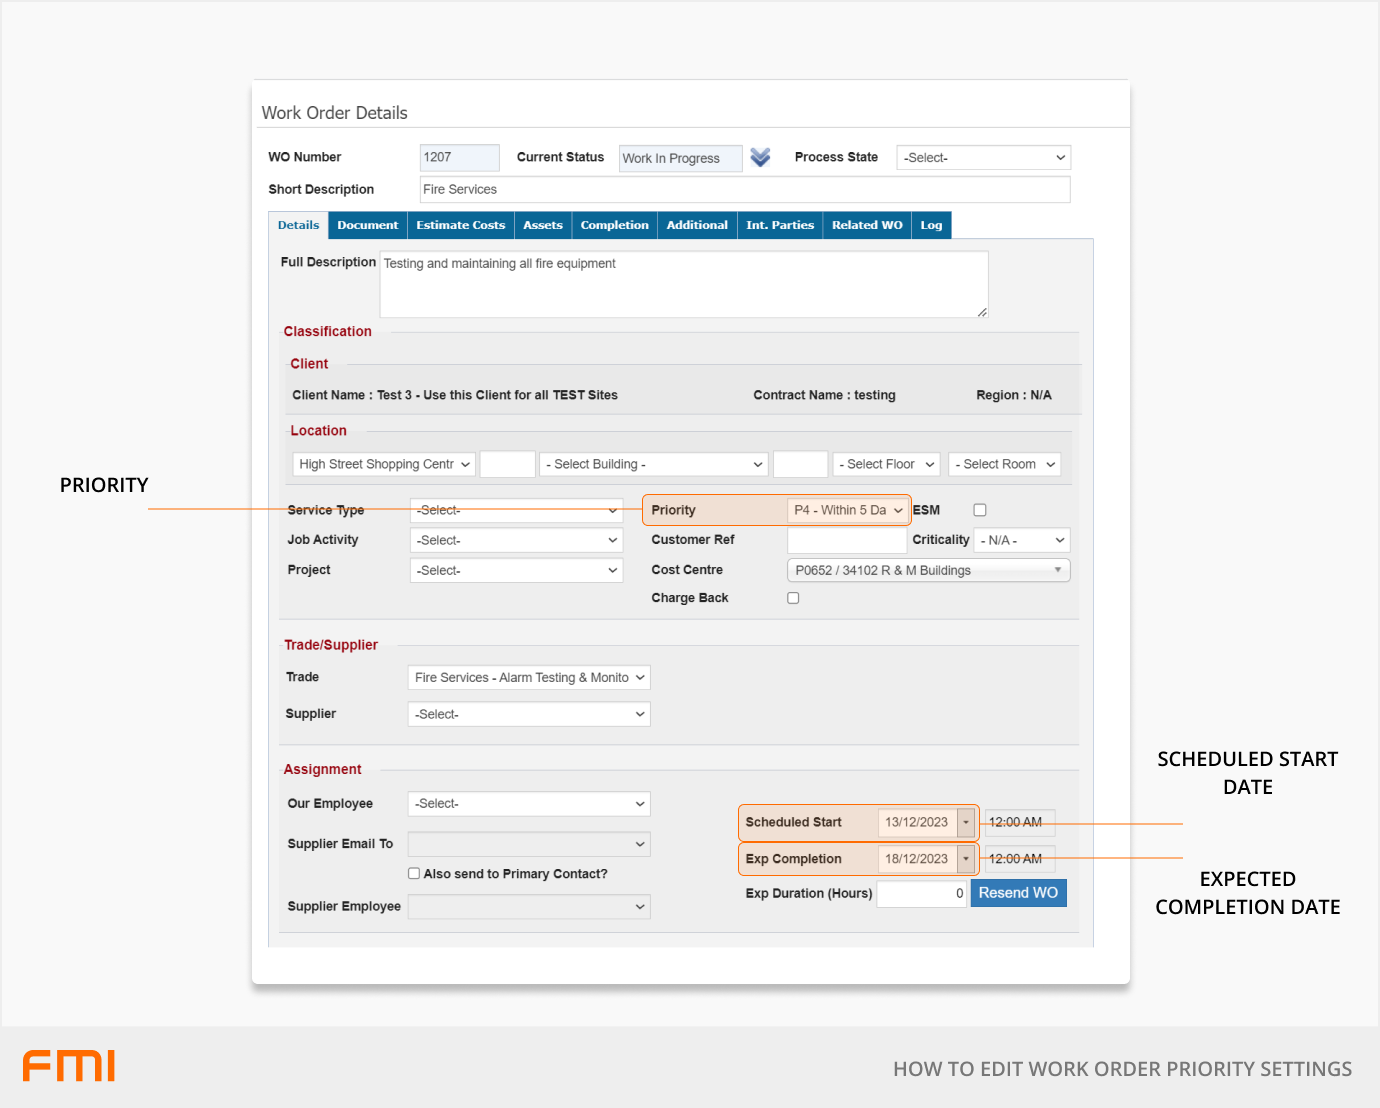Enable the ESM checkbox

pyautogui.click(x=980, y=510)
